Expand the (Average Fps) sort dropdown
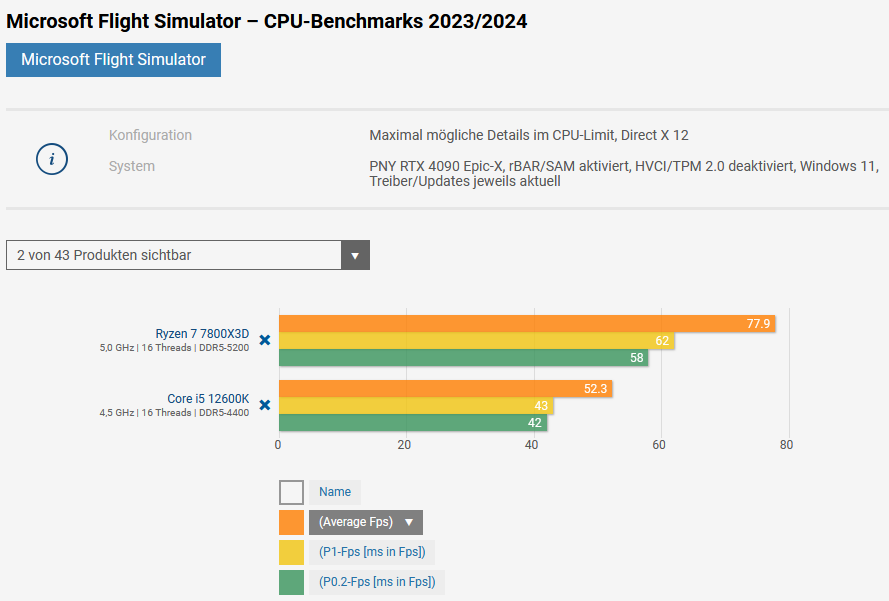Image resolution: width=889 pixels, height=601 pixels. tap(366, 522)
